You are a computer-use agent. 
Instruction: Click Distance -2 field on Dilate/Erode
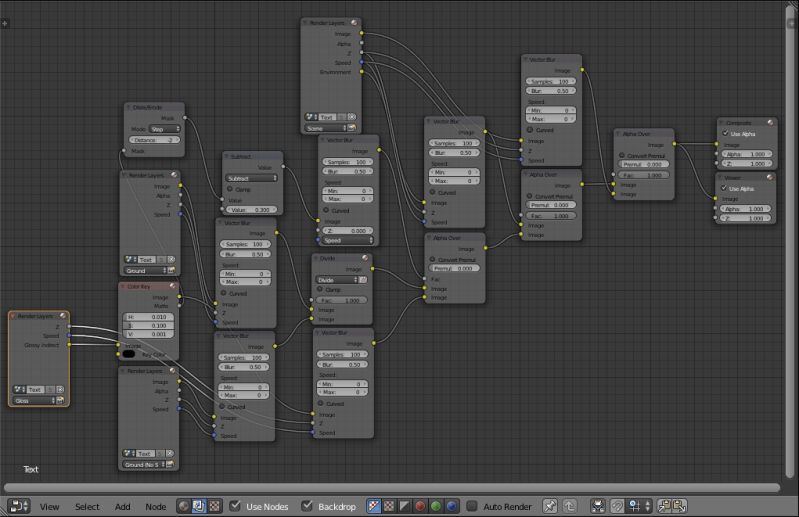[x=154, y=140]
